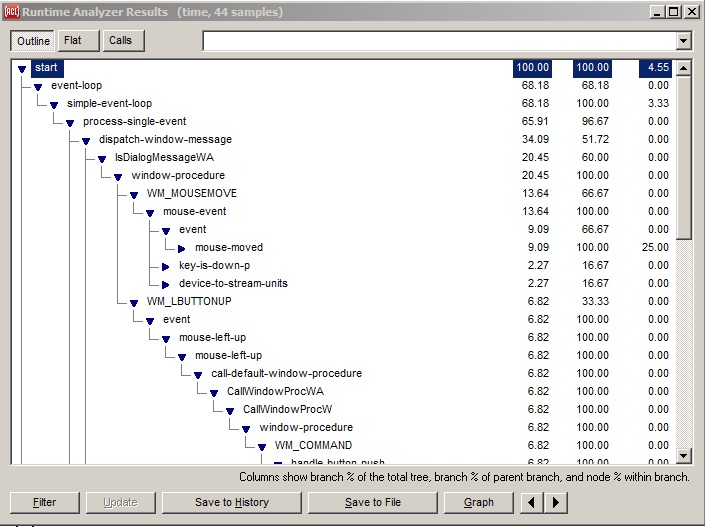Select the Outline tab

[x=33, y=41]
